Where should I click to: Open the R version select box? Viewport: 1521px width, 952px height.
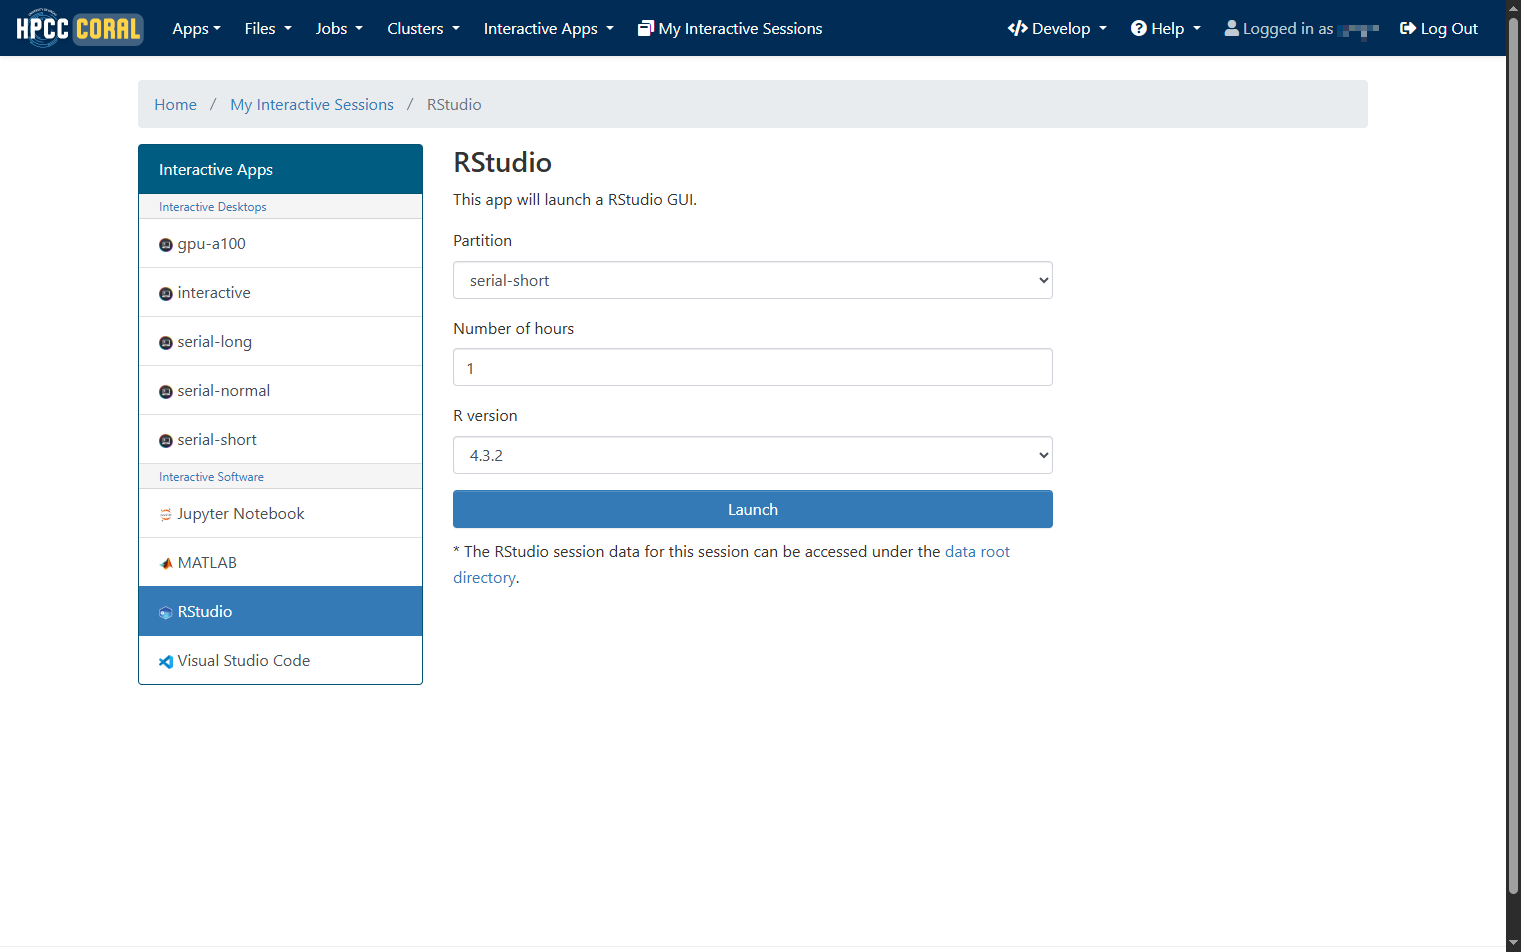tap(753, 455)
